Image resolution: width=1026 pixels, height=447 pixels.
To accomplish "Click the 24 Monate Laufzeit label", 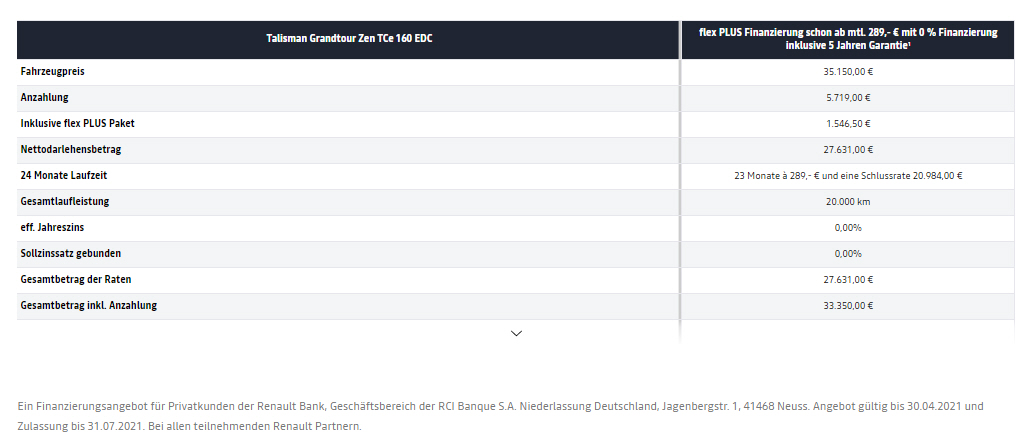I will click(65, 176).
